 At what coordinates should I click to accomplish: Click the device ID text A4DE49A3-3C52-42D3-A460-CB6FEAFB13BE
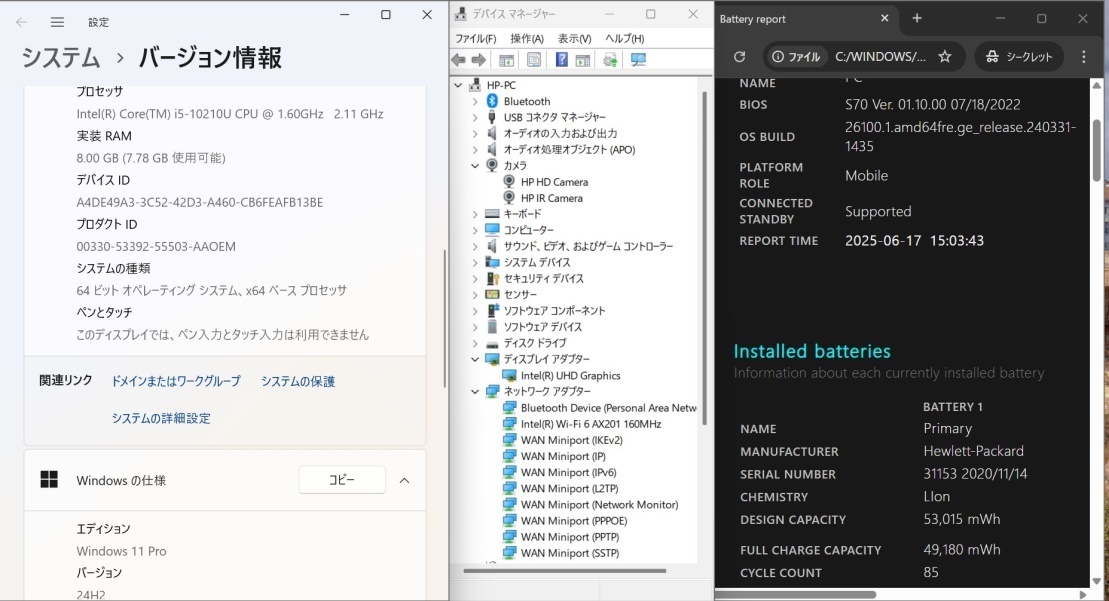[199, 202]
